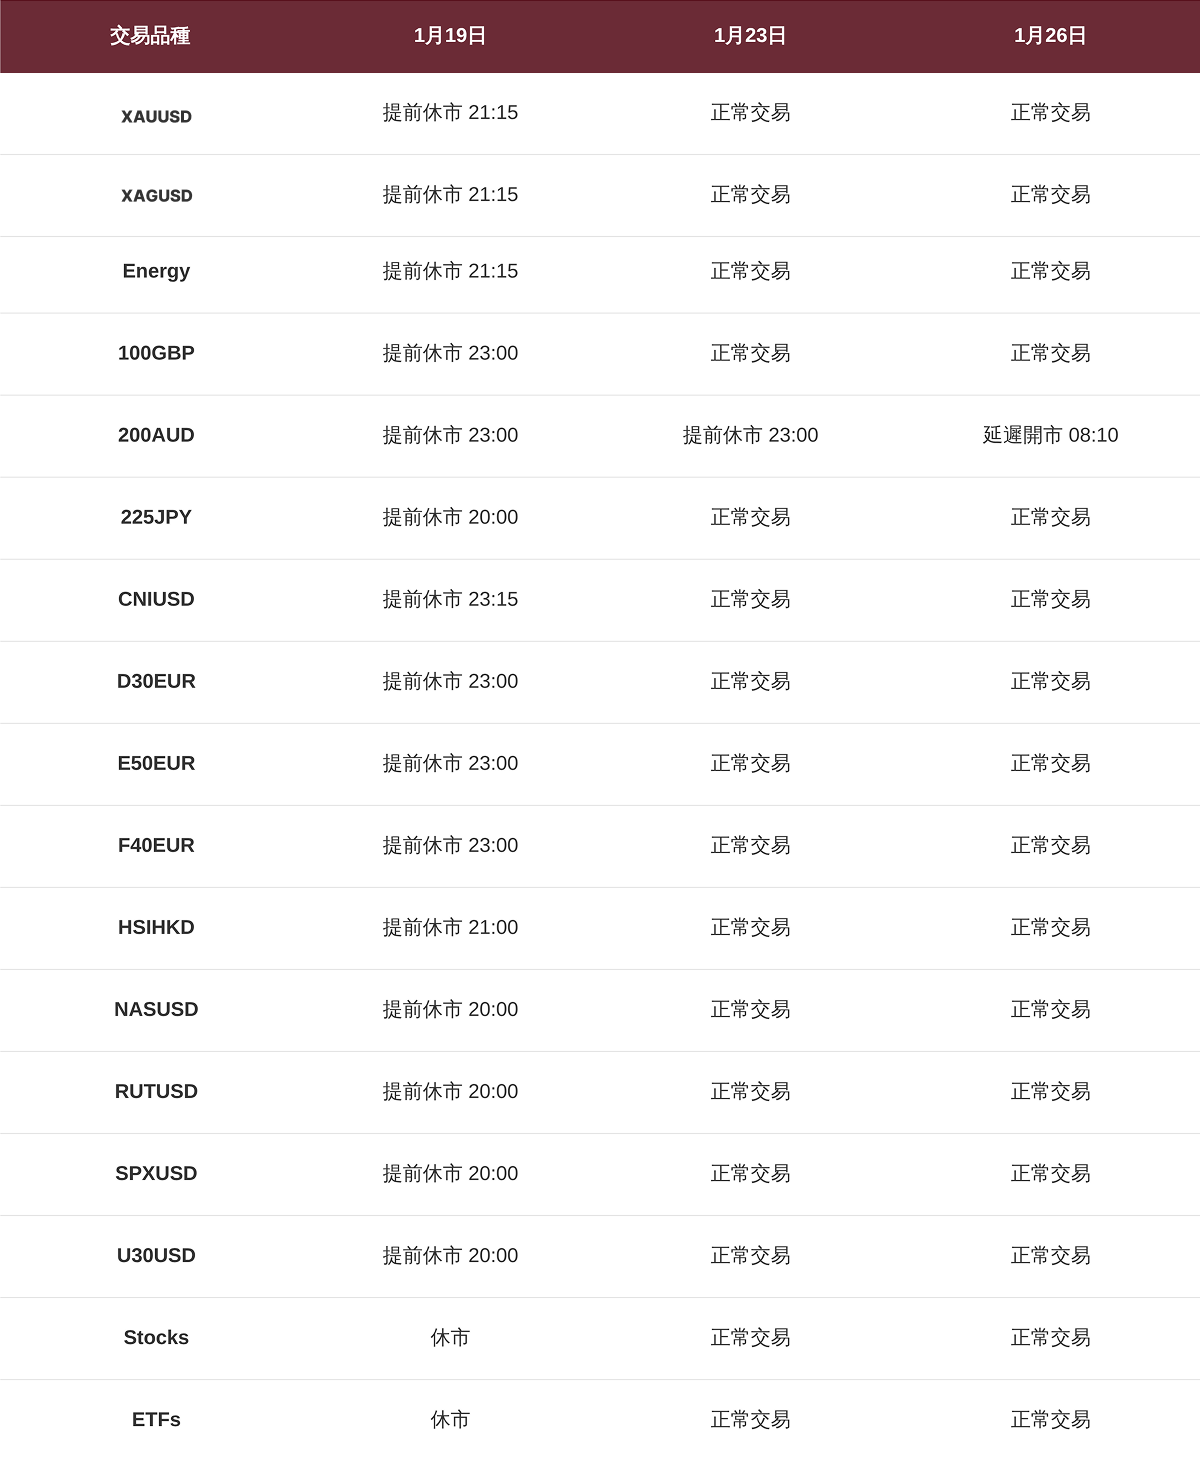Click the 休市 cell in Stocks row
The height and width of the screenshot is (1470, 1200).
(450, 1337)
